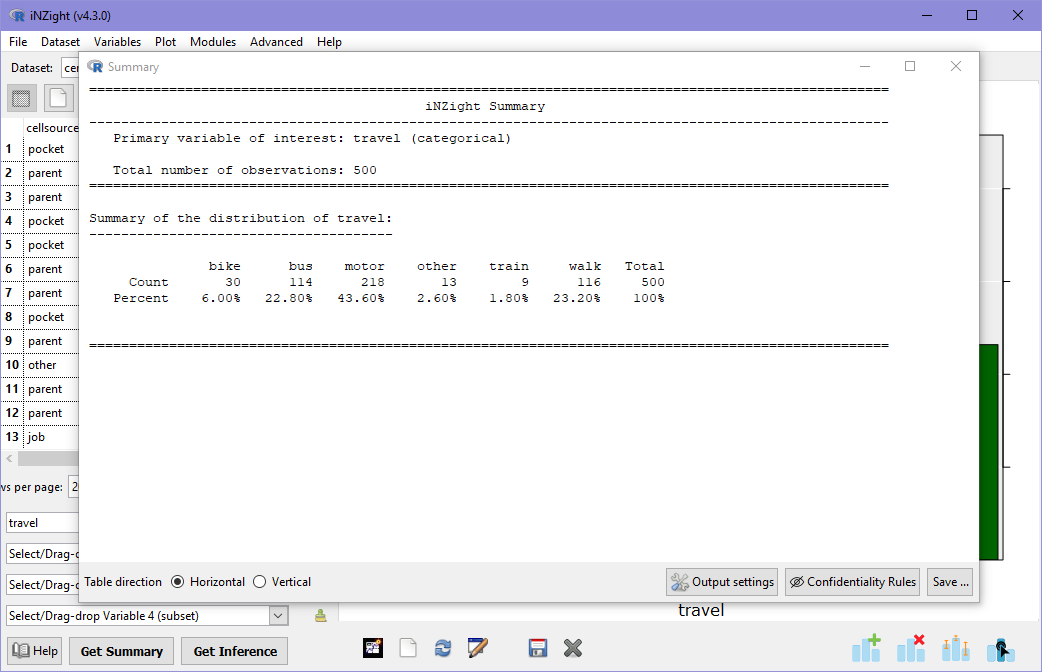Select the Vertical table direction radio button
This screenshot has width=1042, height=672.
tap(259, 581)
